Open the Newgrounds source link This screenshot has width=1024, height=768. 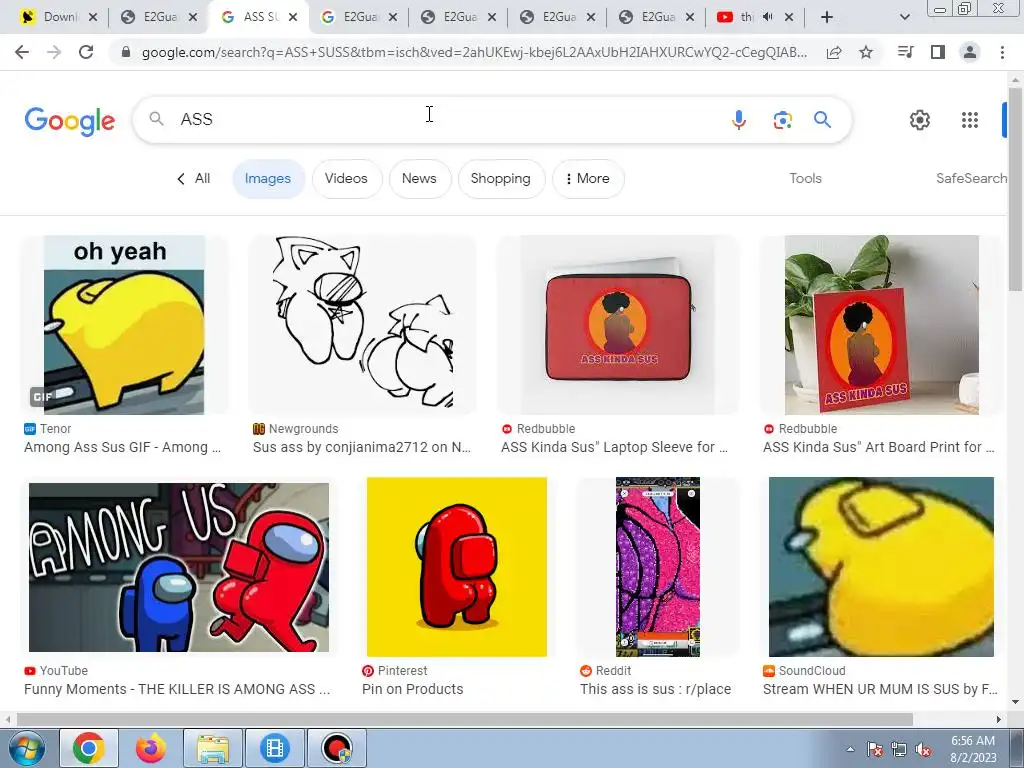pos(296,428)
